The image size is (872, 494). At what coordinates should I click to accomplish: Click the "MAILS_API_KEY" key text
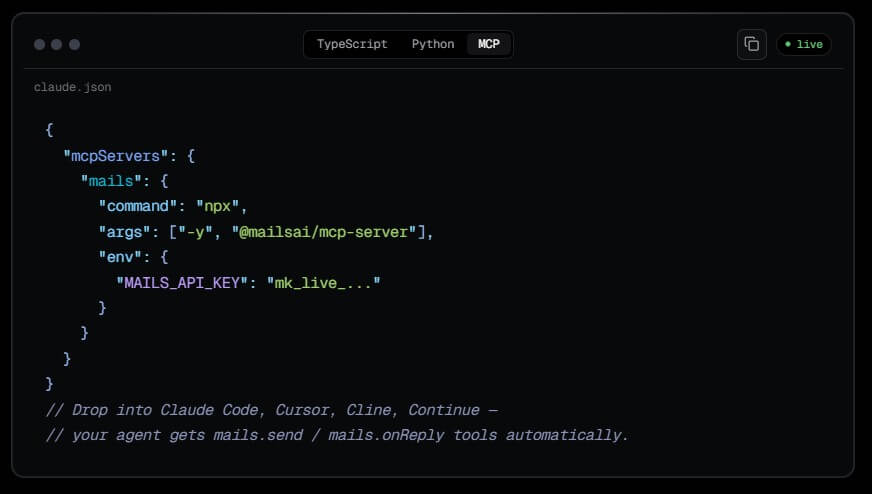pyautogui.click(x=182, y=283)
